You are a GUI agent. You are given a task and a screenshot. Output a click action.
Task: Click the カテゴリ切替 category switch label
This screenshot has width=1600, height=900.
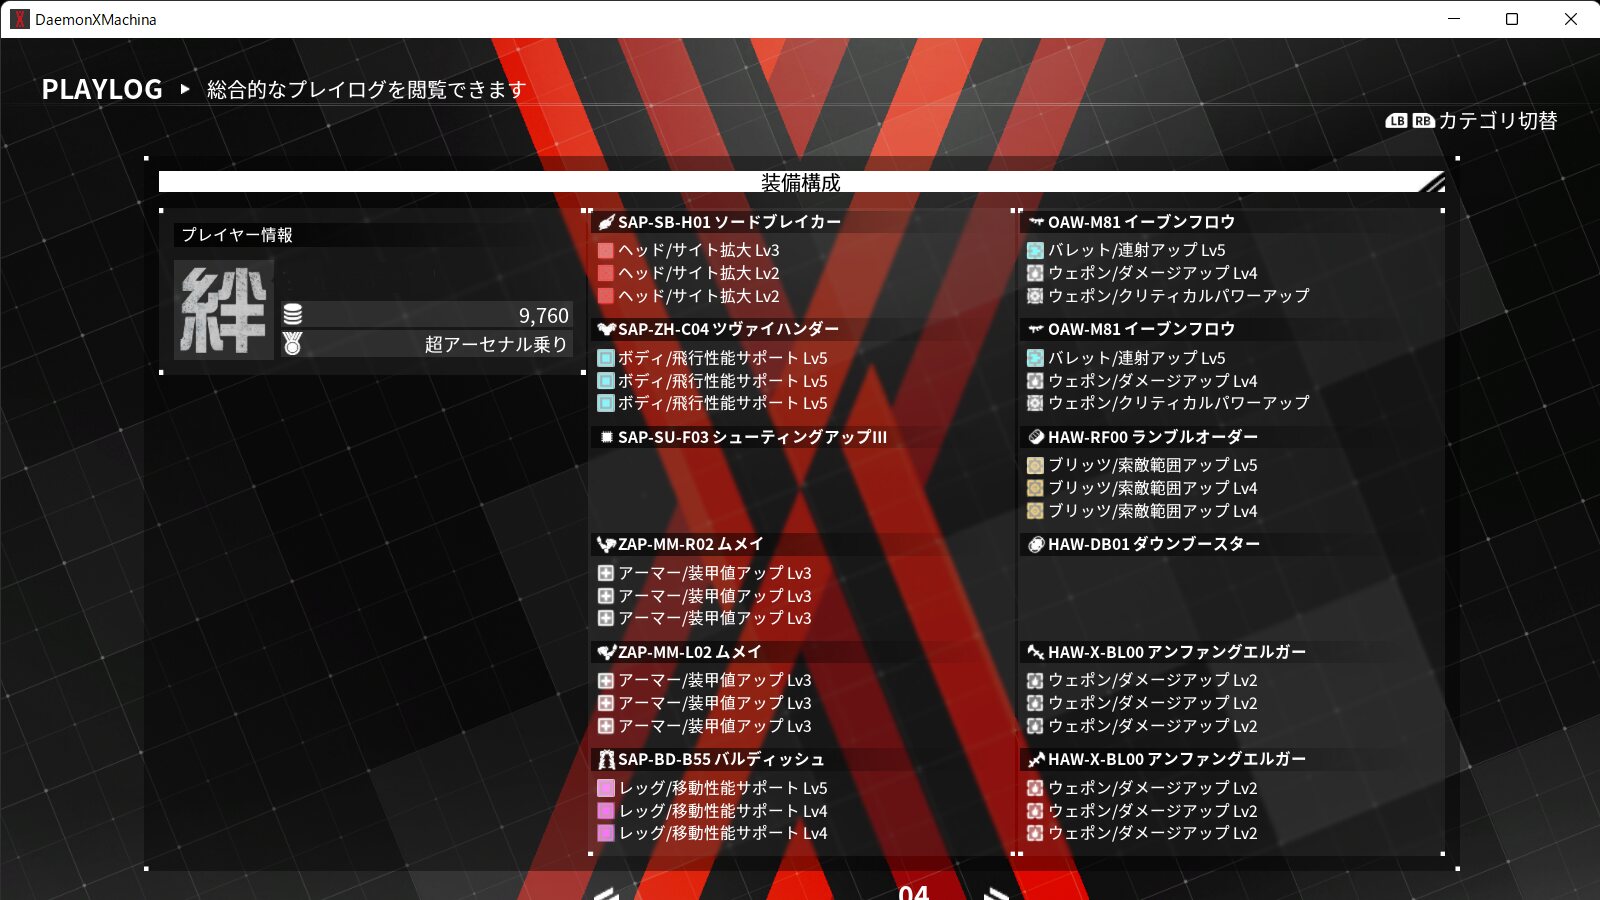pos(1497,121)
